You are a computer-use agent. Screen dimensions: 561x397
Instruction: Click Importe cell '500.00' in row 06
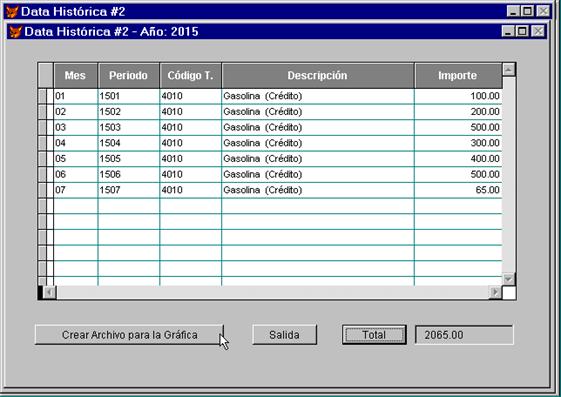coord(458,175)
